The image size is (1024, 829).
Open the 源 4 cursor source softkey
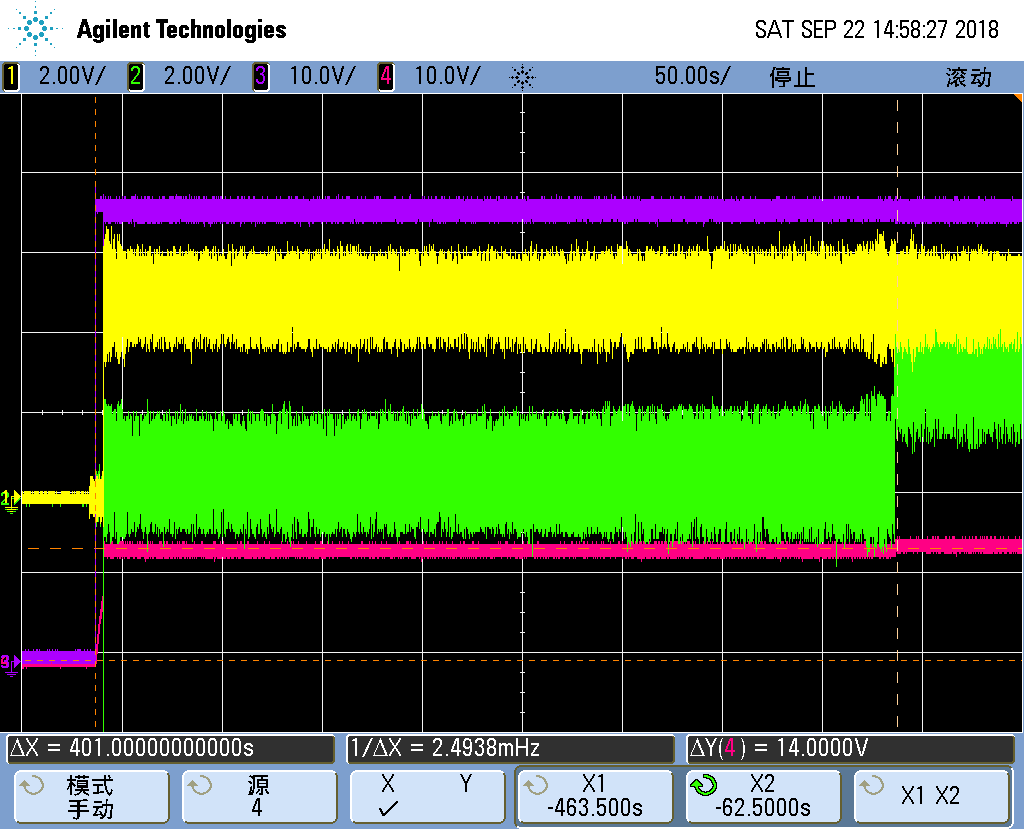(259, 796)
